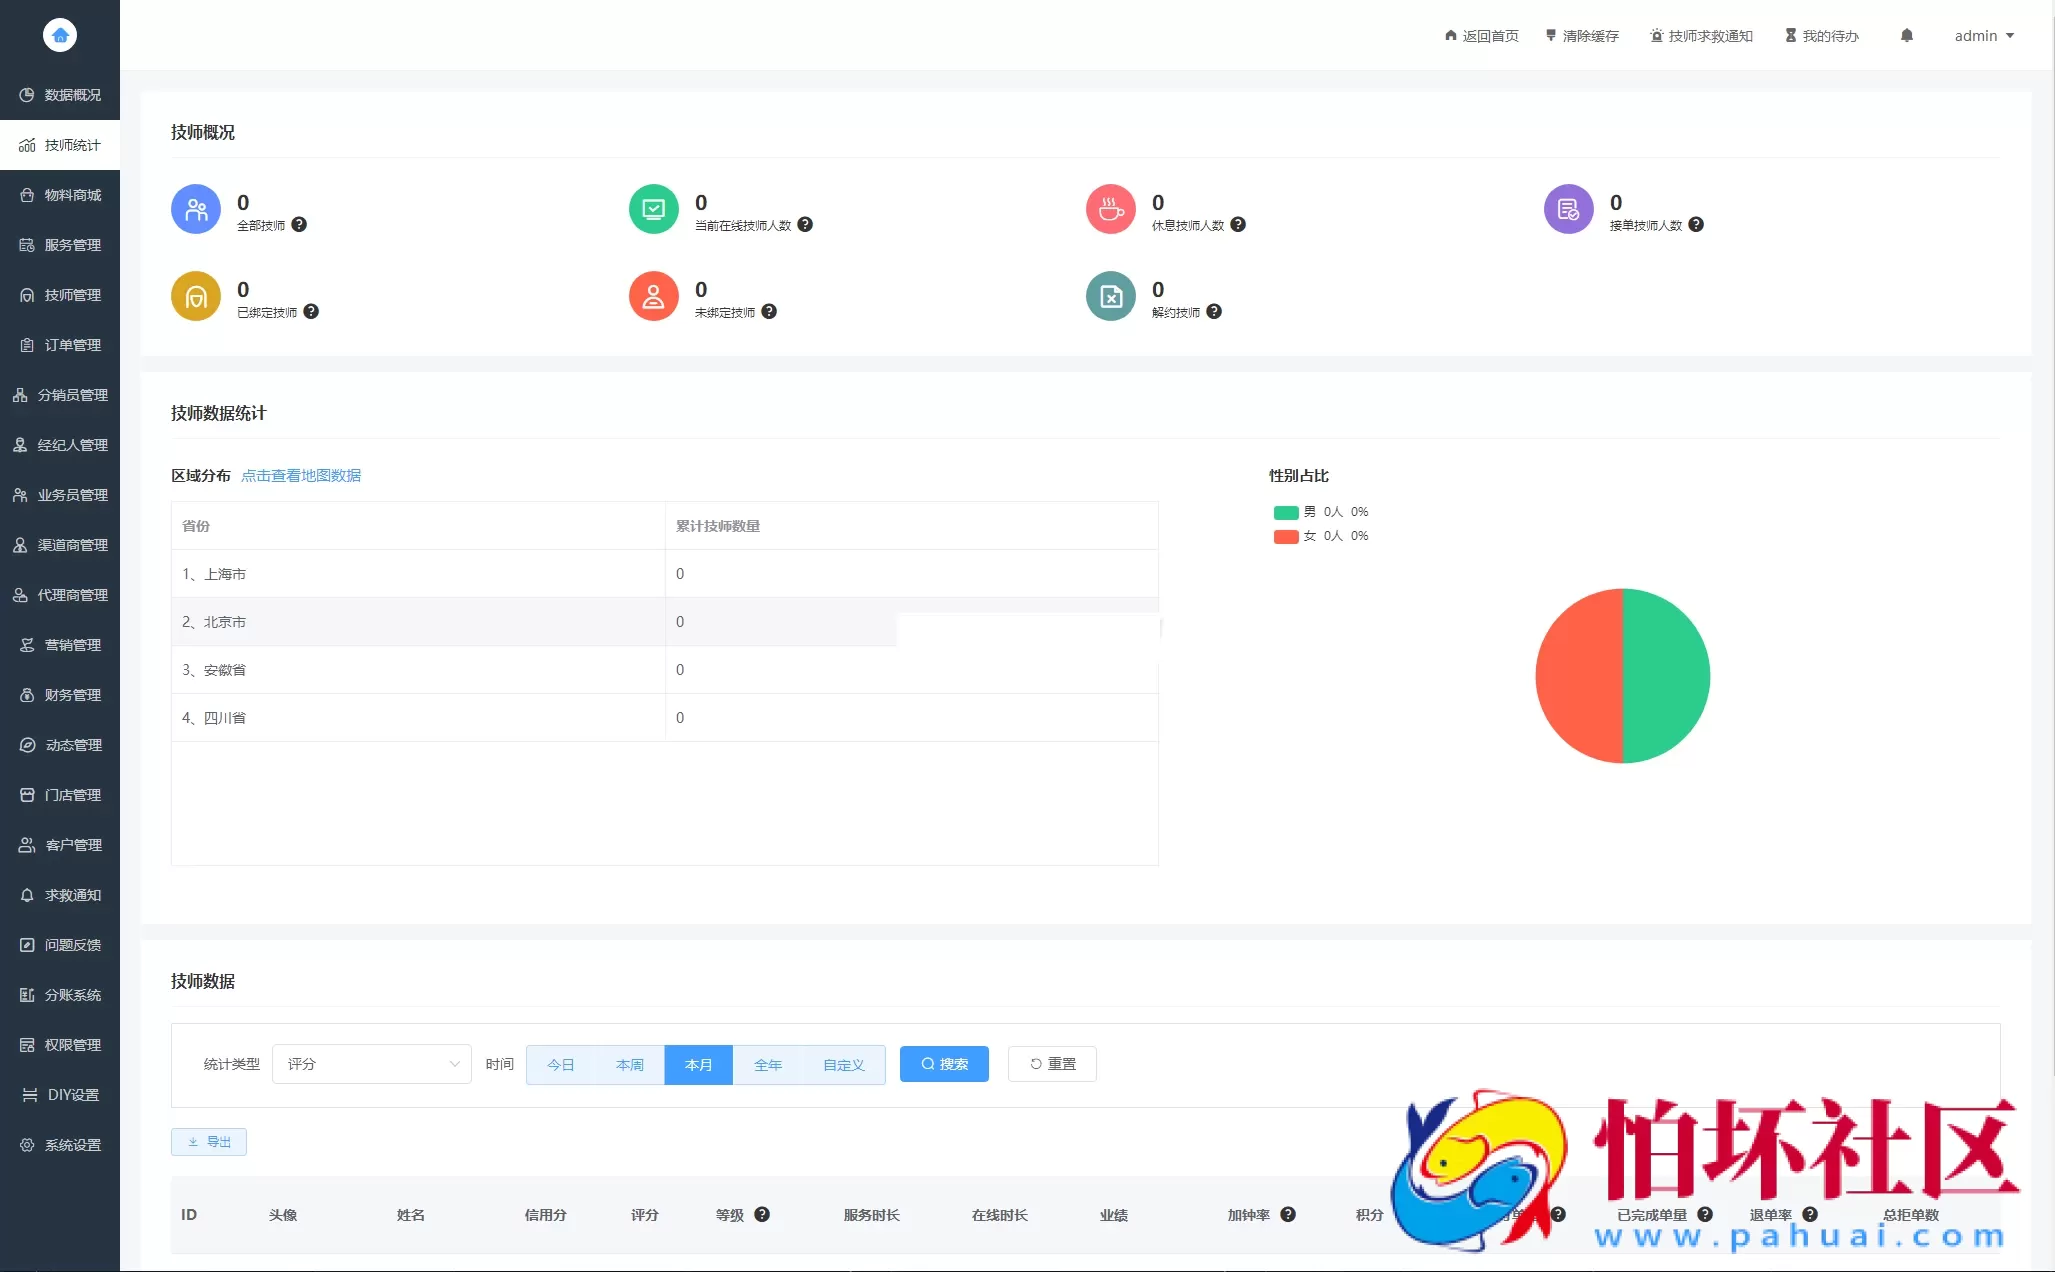Click the terminated technicians (解约技师) icon

click(x=1110, y=297)
